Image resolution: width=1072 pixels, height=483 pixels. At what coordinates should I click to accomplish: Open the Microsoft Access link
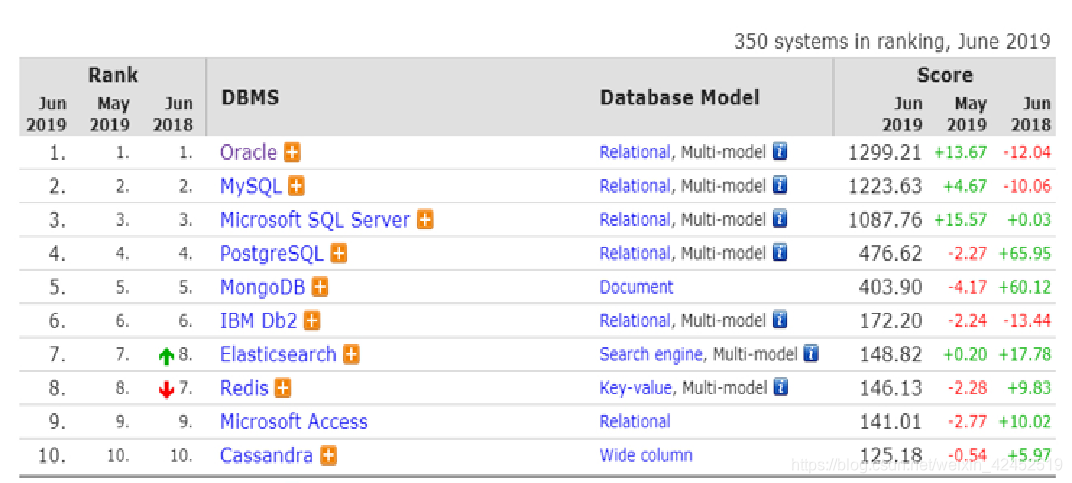point(293,421)
